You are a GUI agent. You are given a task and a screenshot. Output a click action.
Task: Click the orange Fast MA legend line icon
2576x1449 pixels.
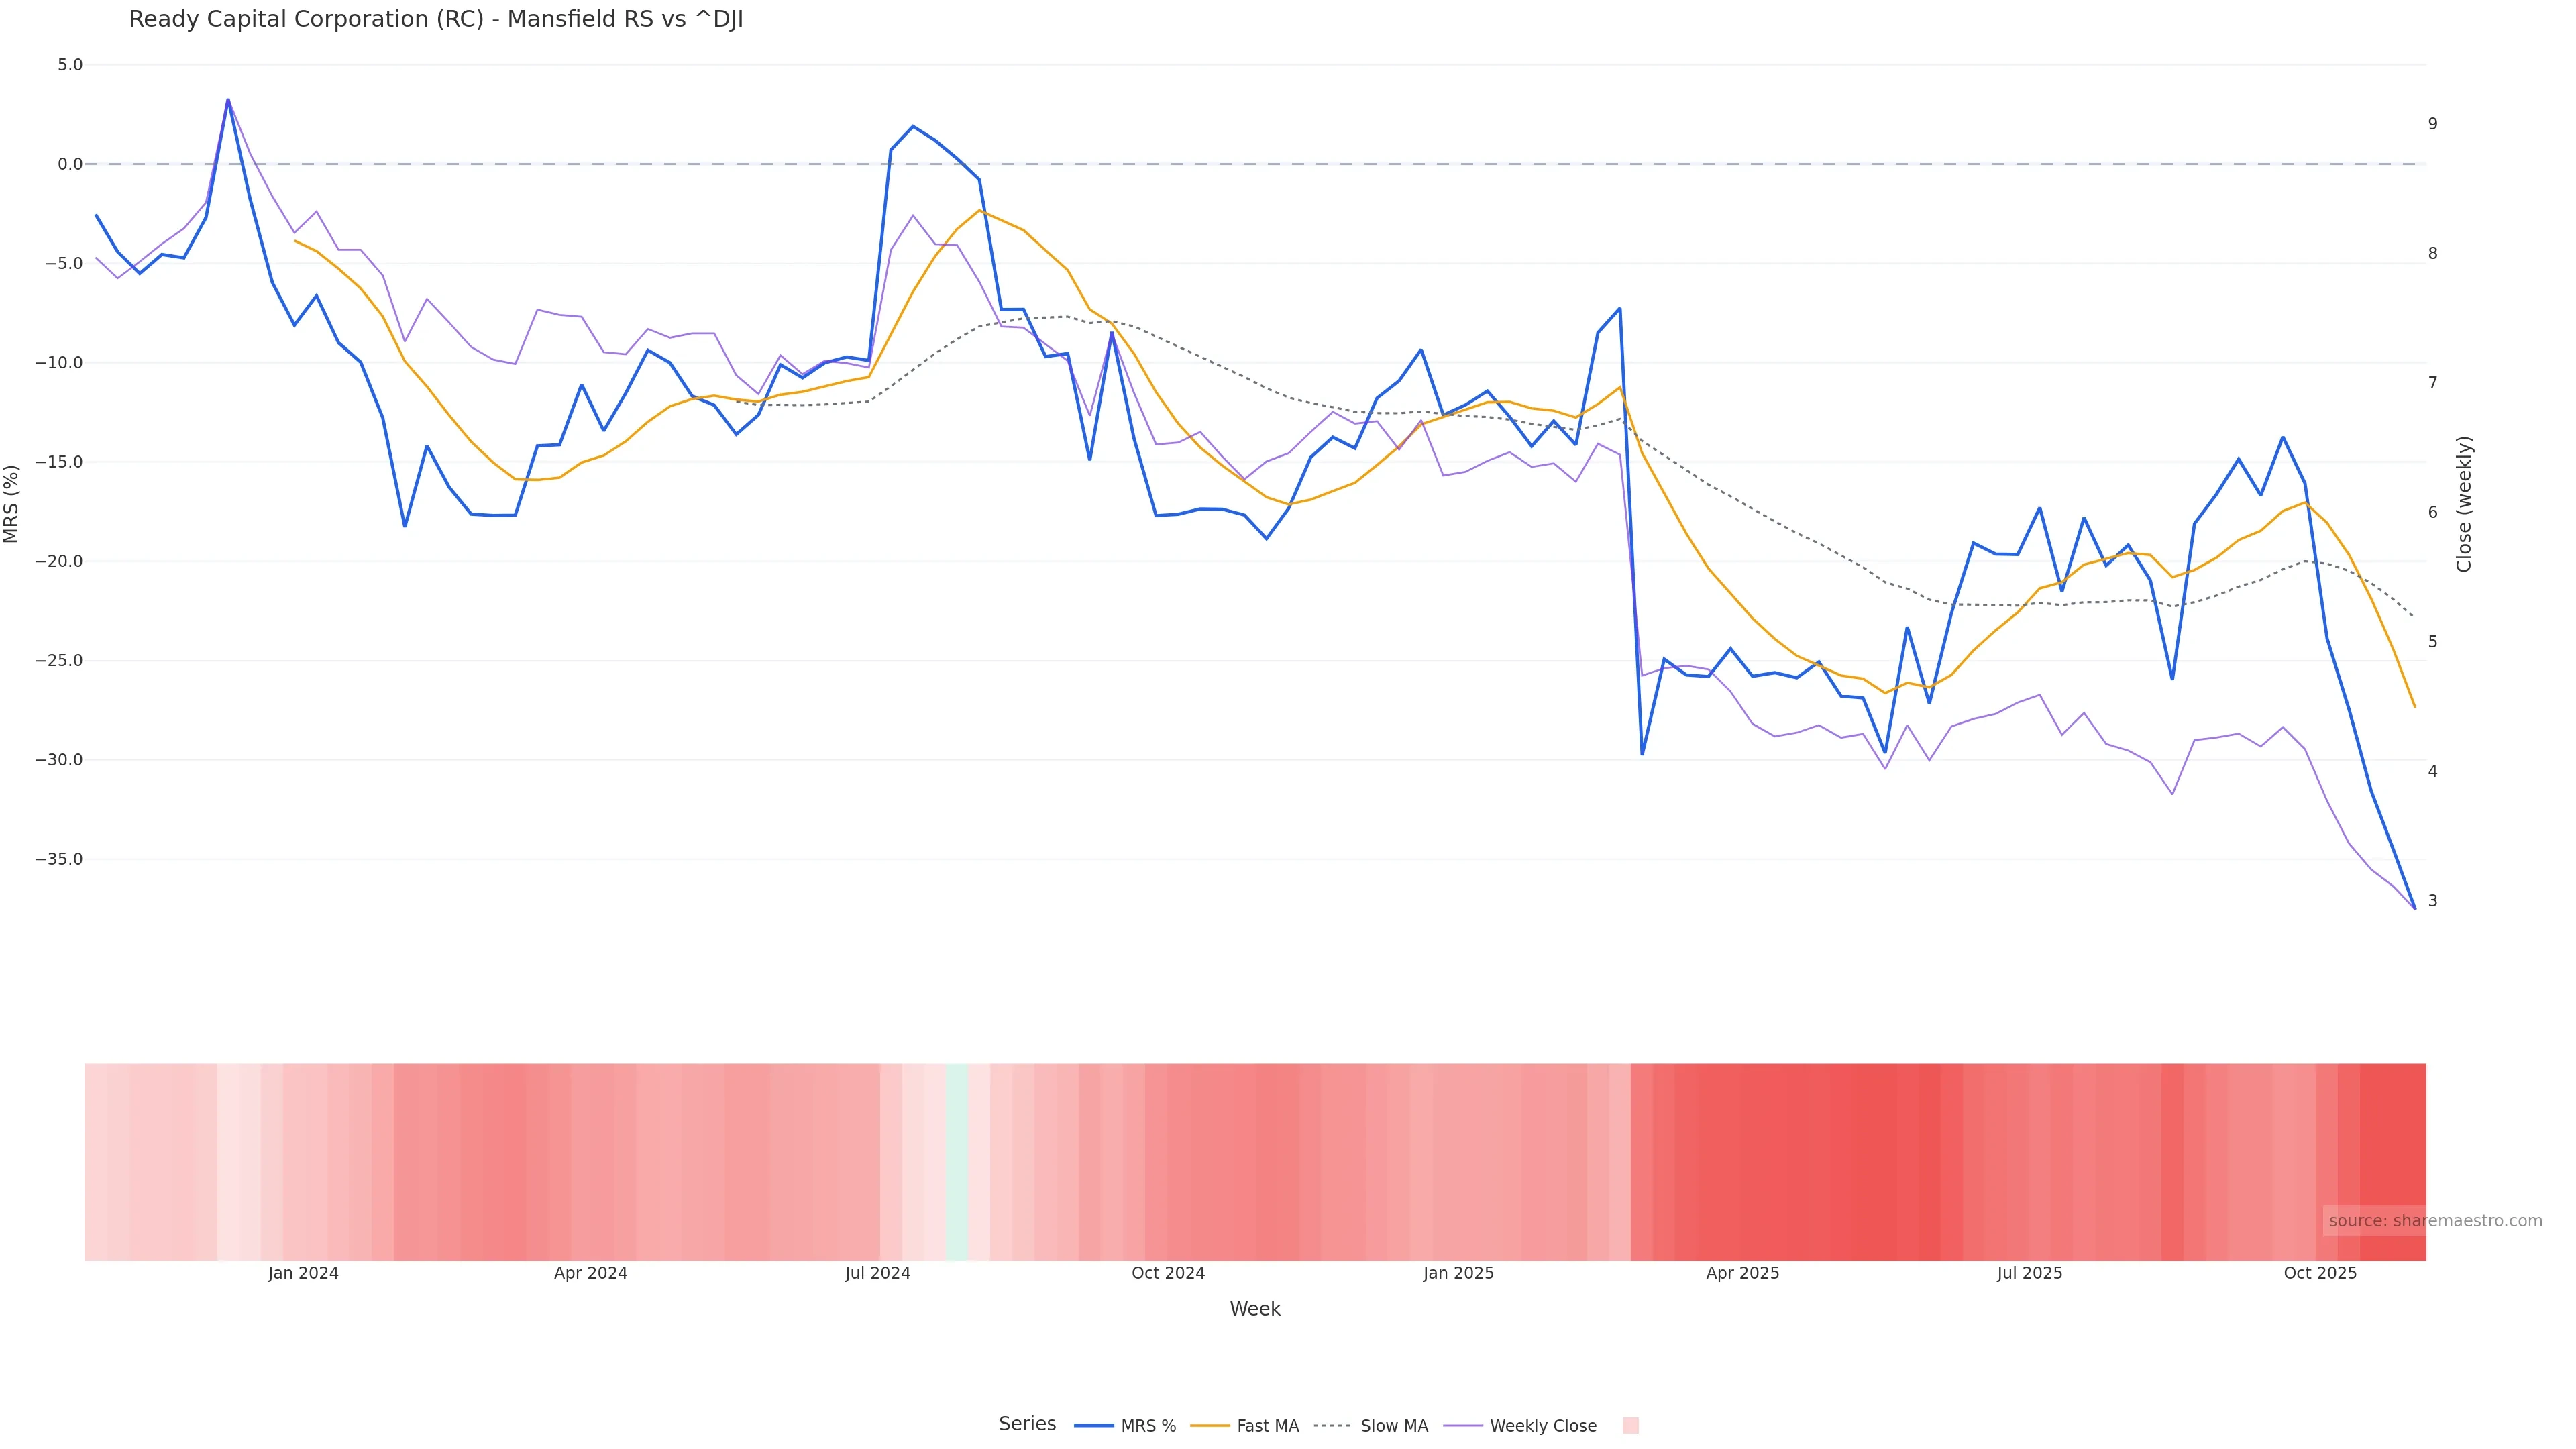1210,1426
